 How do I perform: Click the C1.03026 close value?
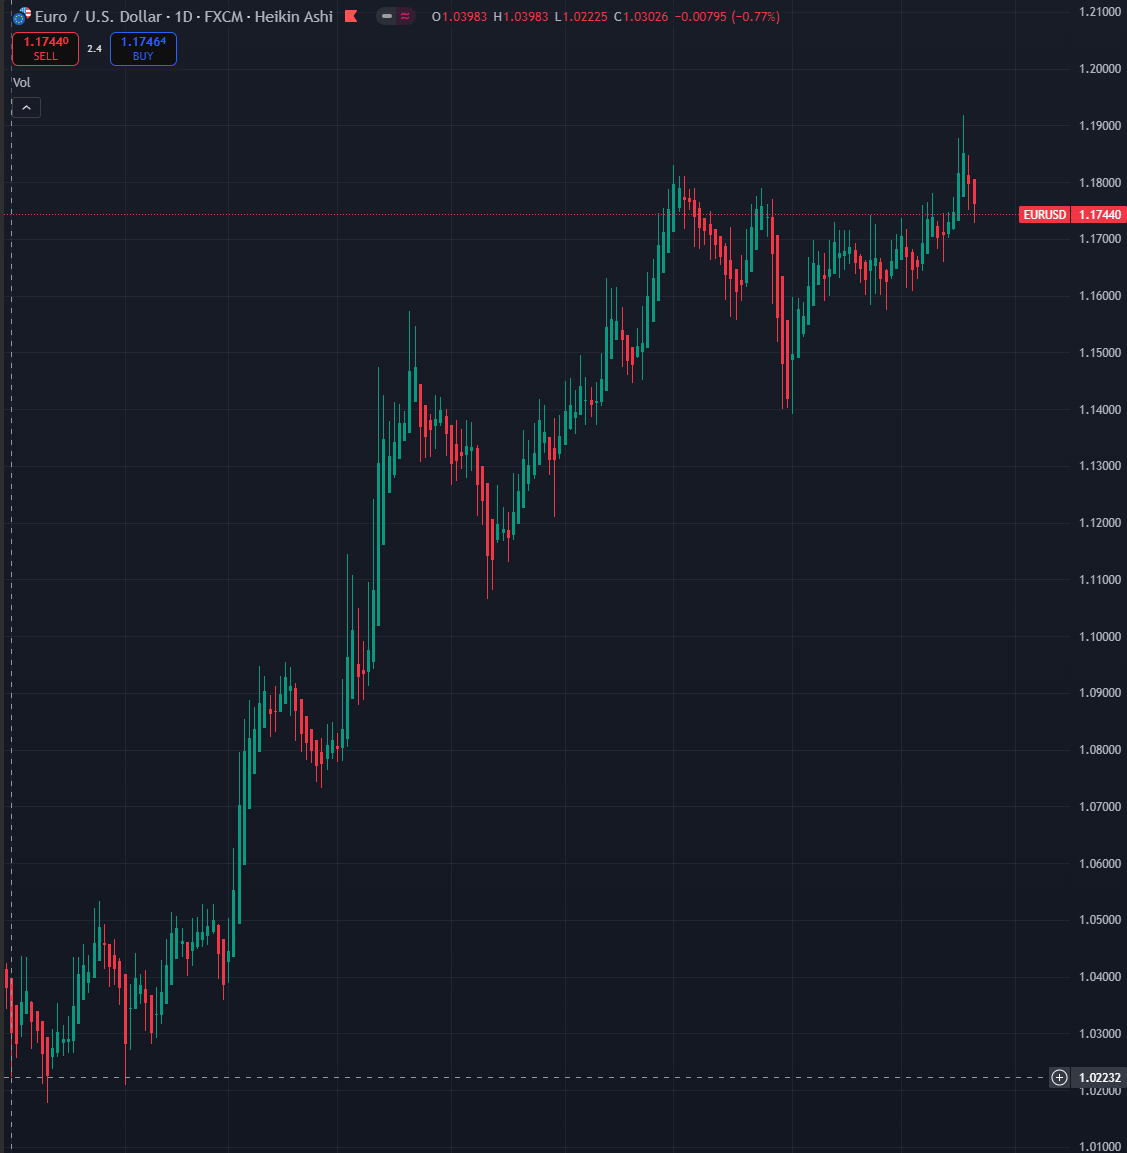coord(641,16)
